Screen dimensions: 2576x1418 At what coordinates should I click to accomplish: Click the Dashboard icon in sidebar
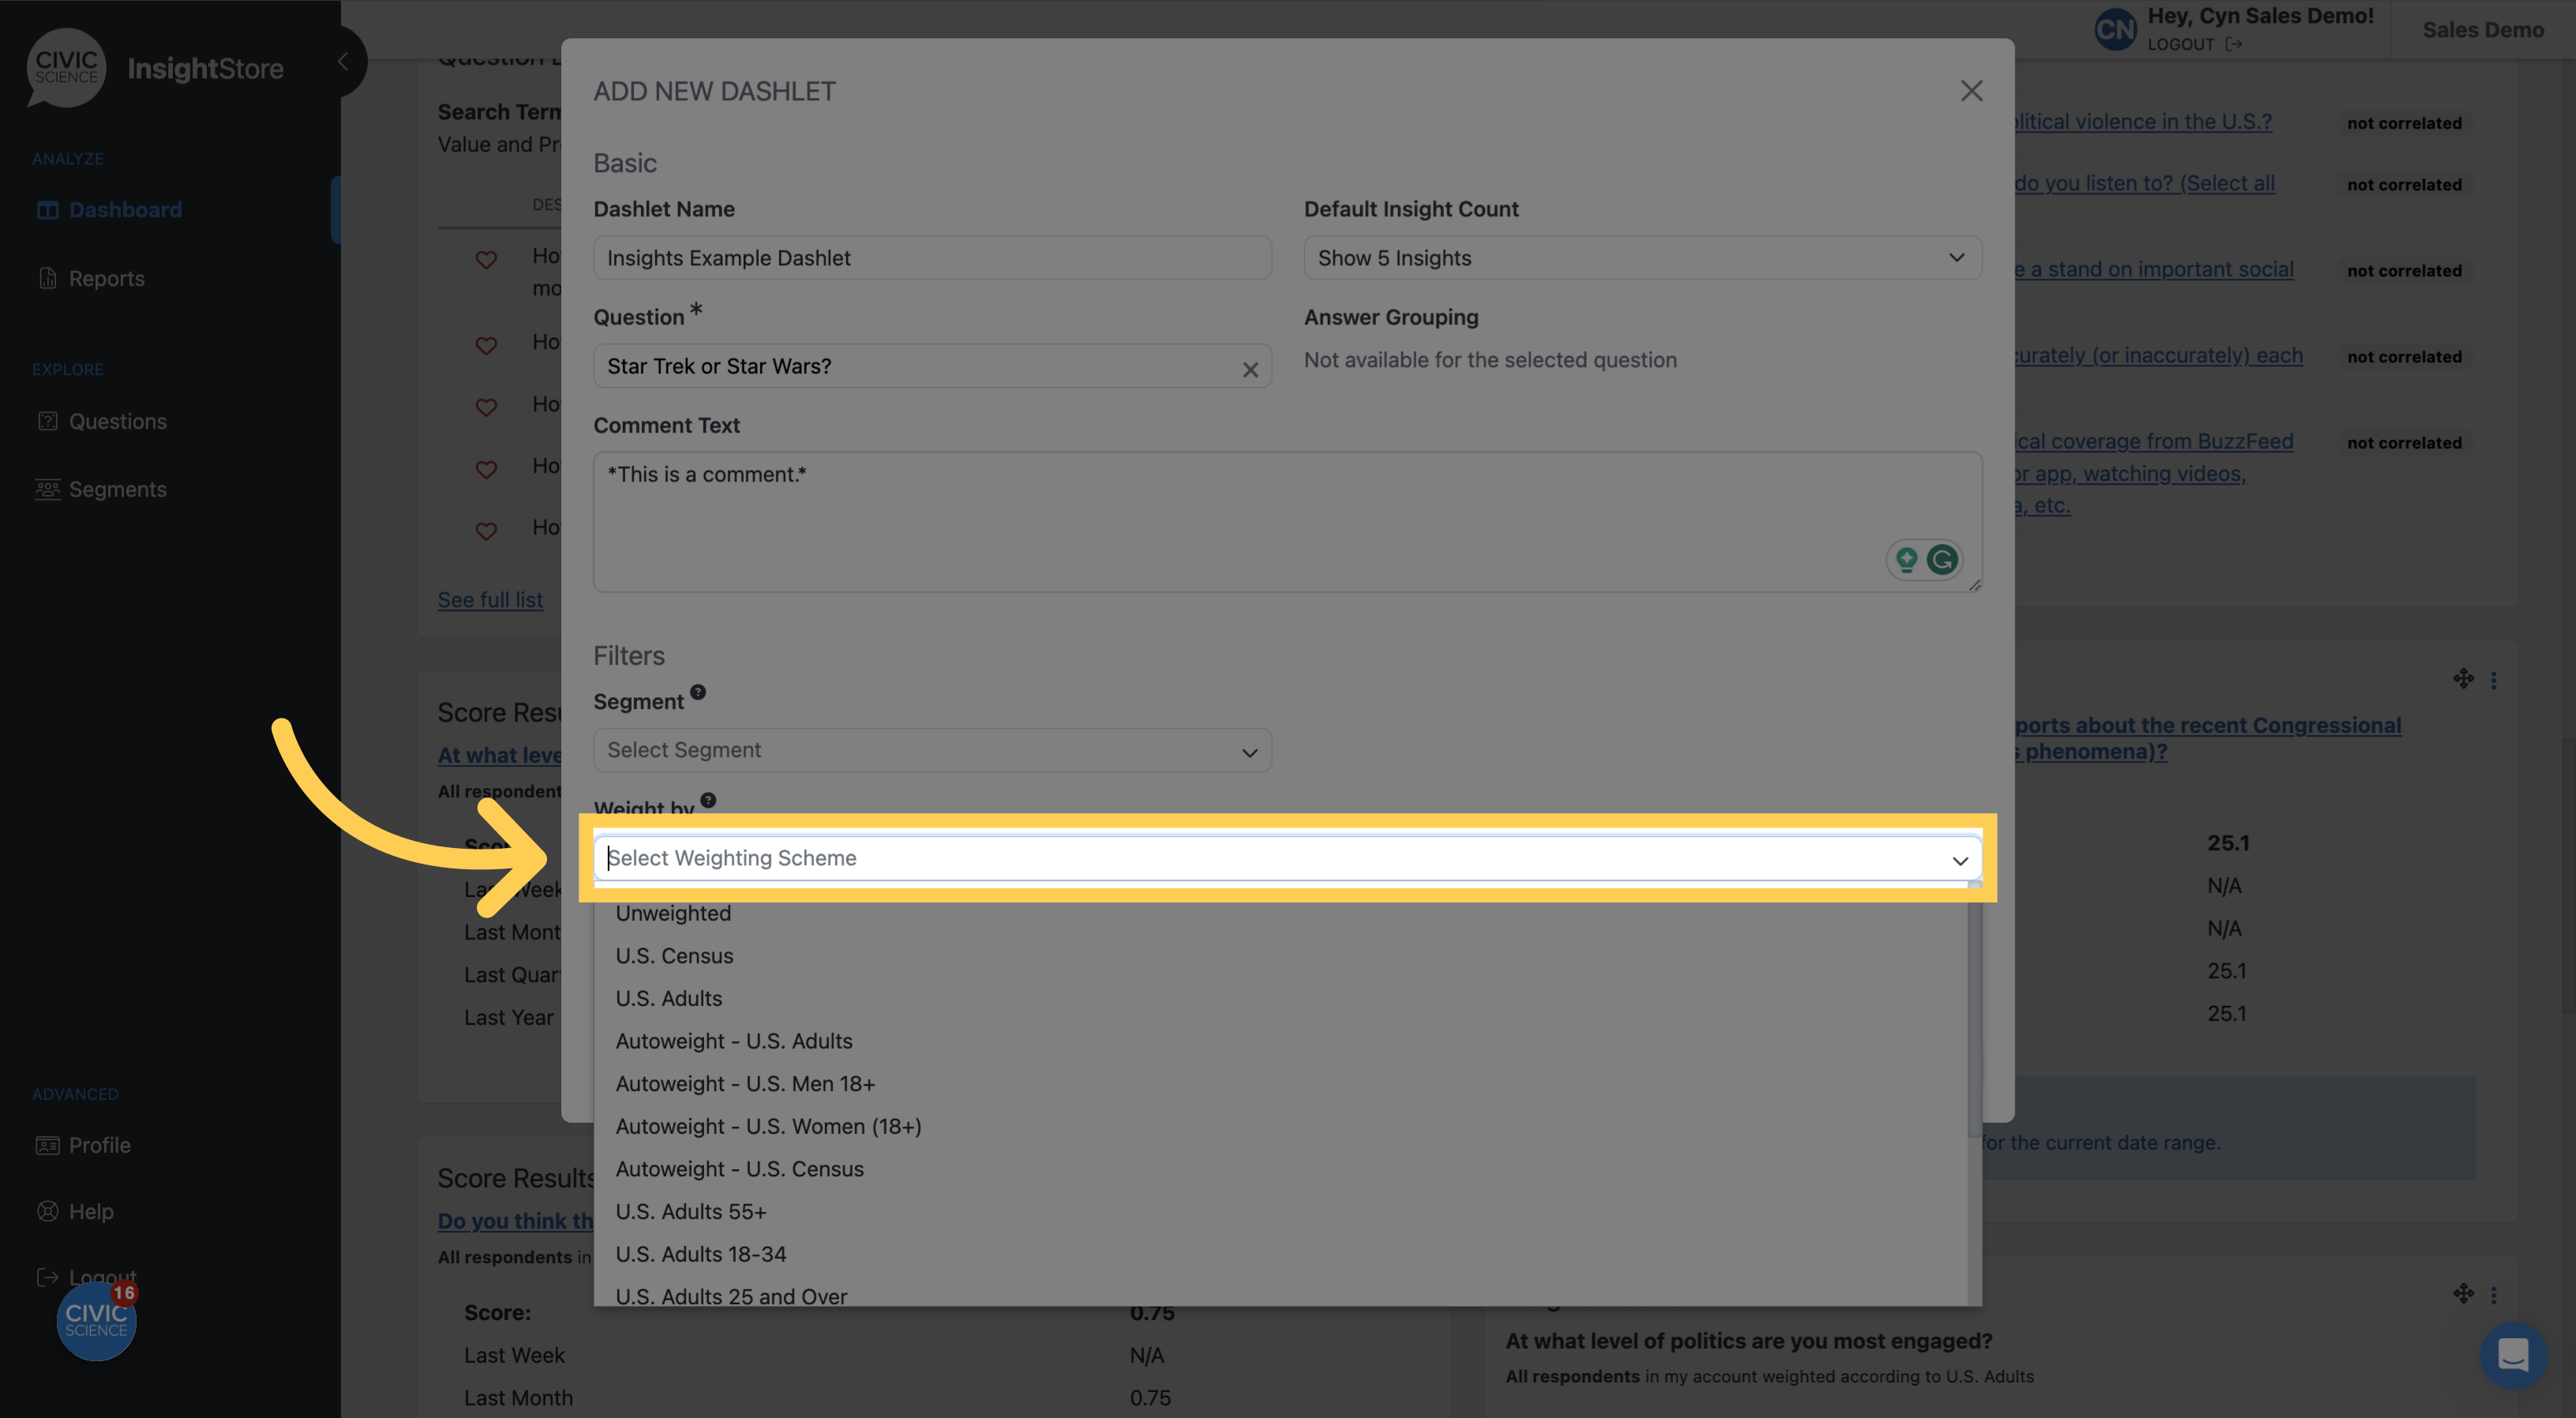(47, 208)
